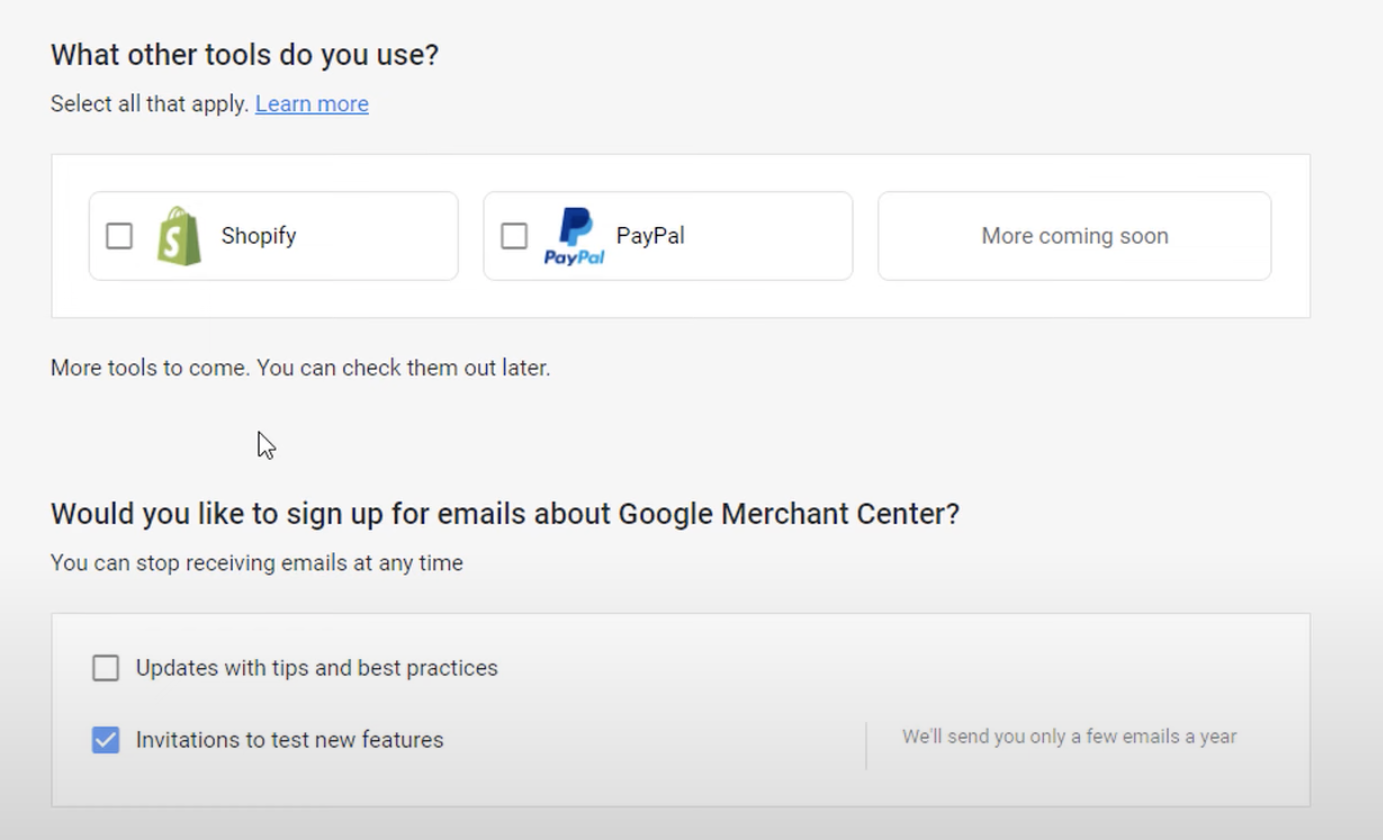
Task: Click the Shopify shopping bag logo
Action: tap(179, 236)
